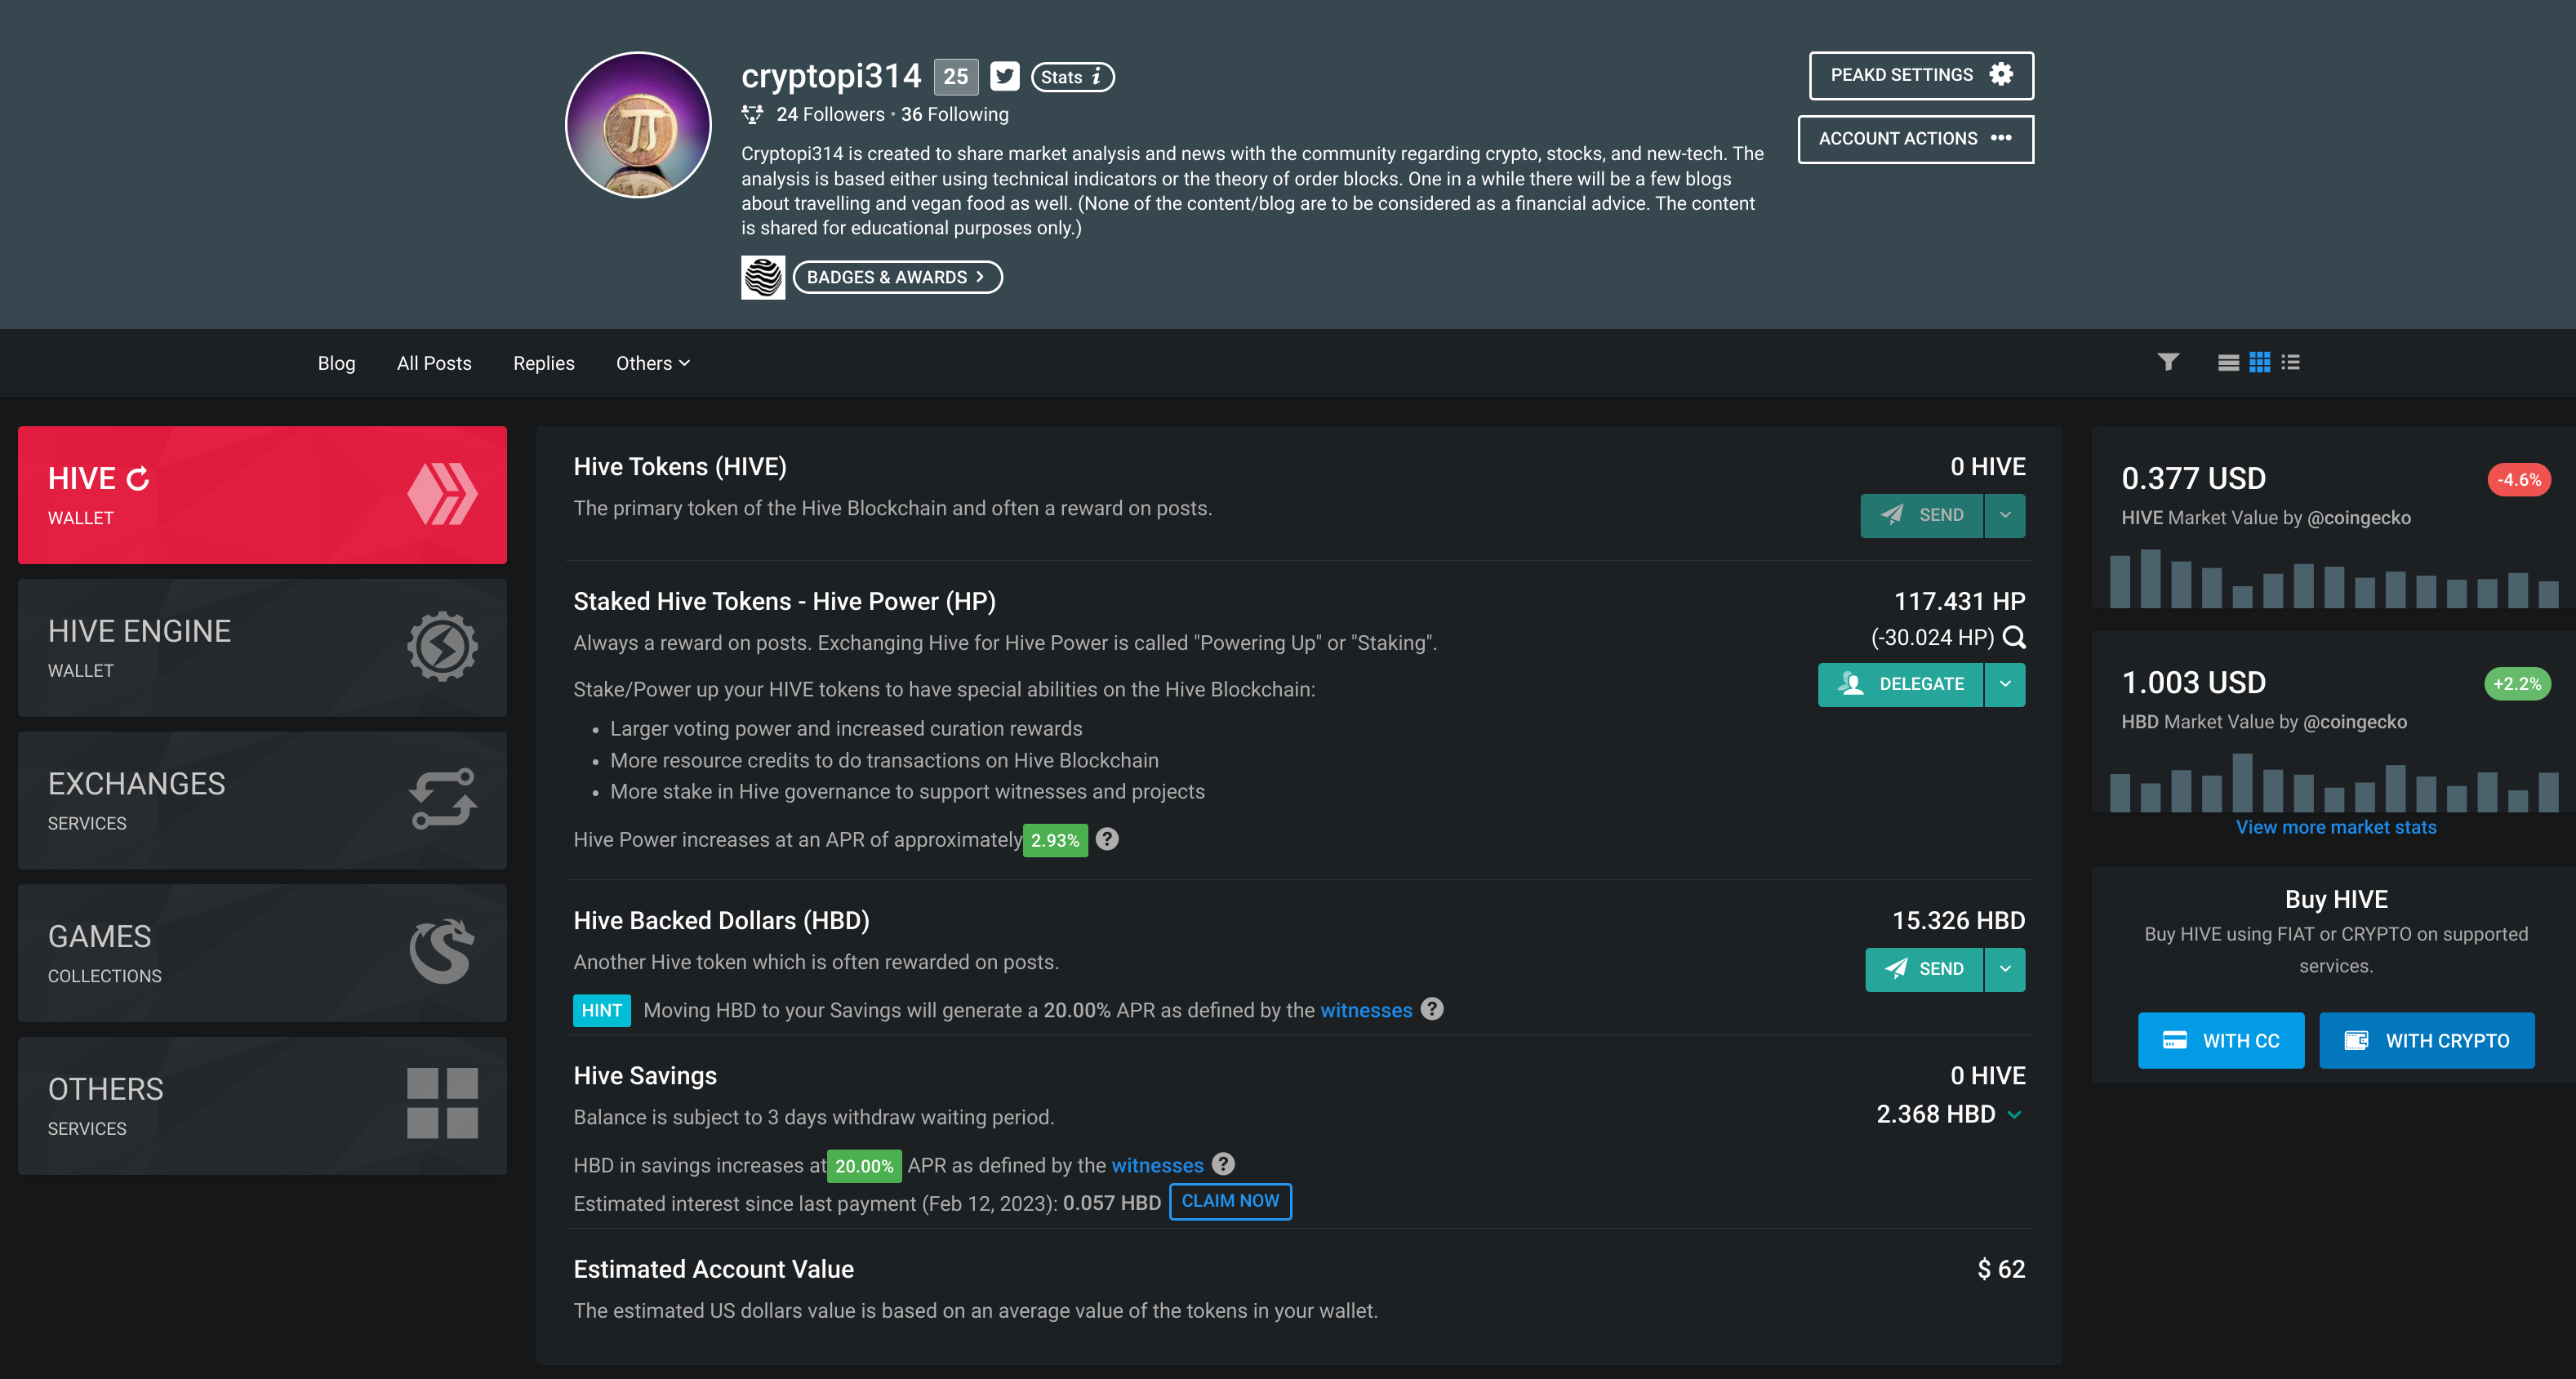Viewport: 2576px width, 1379px height.
Task: Click the 15.326 HBD balance
Action: 1958,920
